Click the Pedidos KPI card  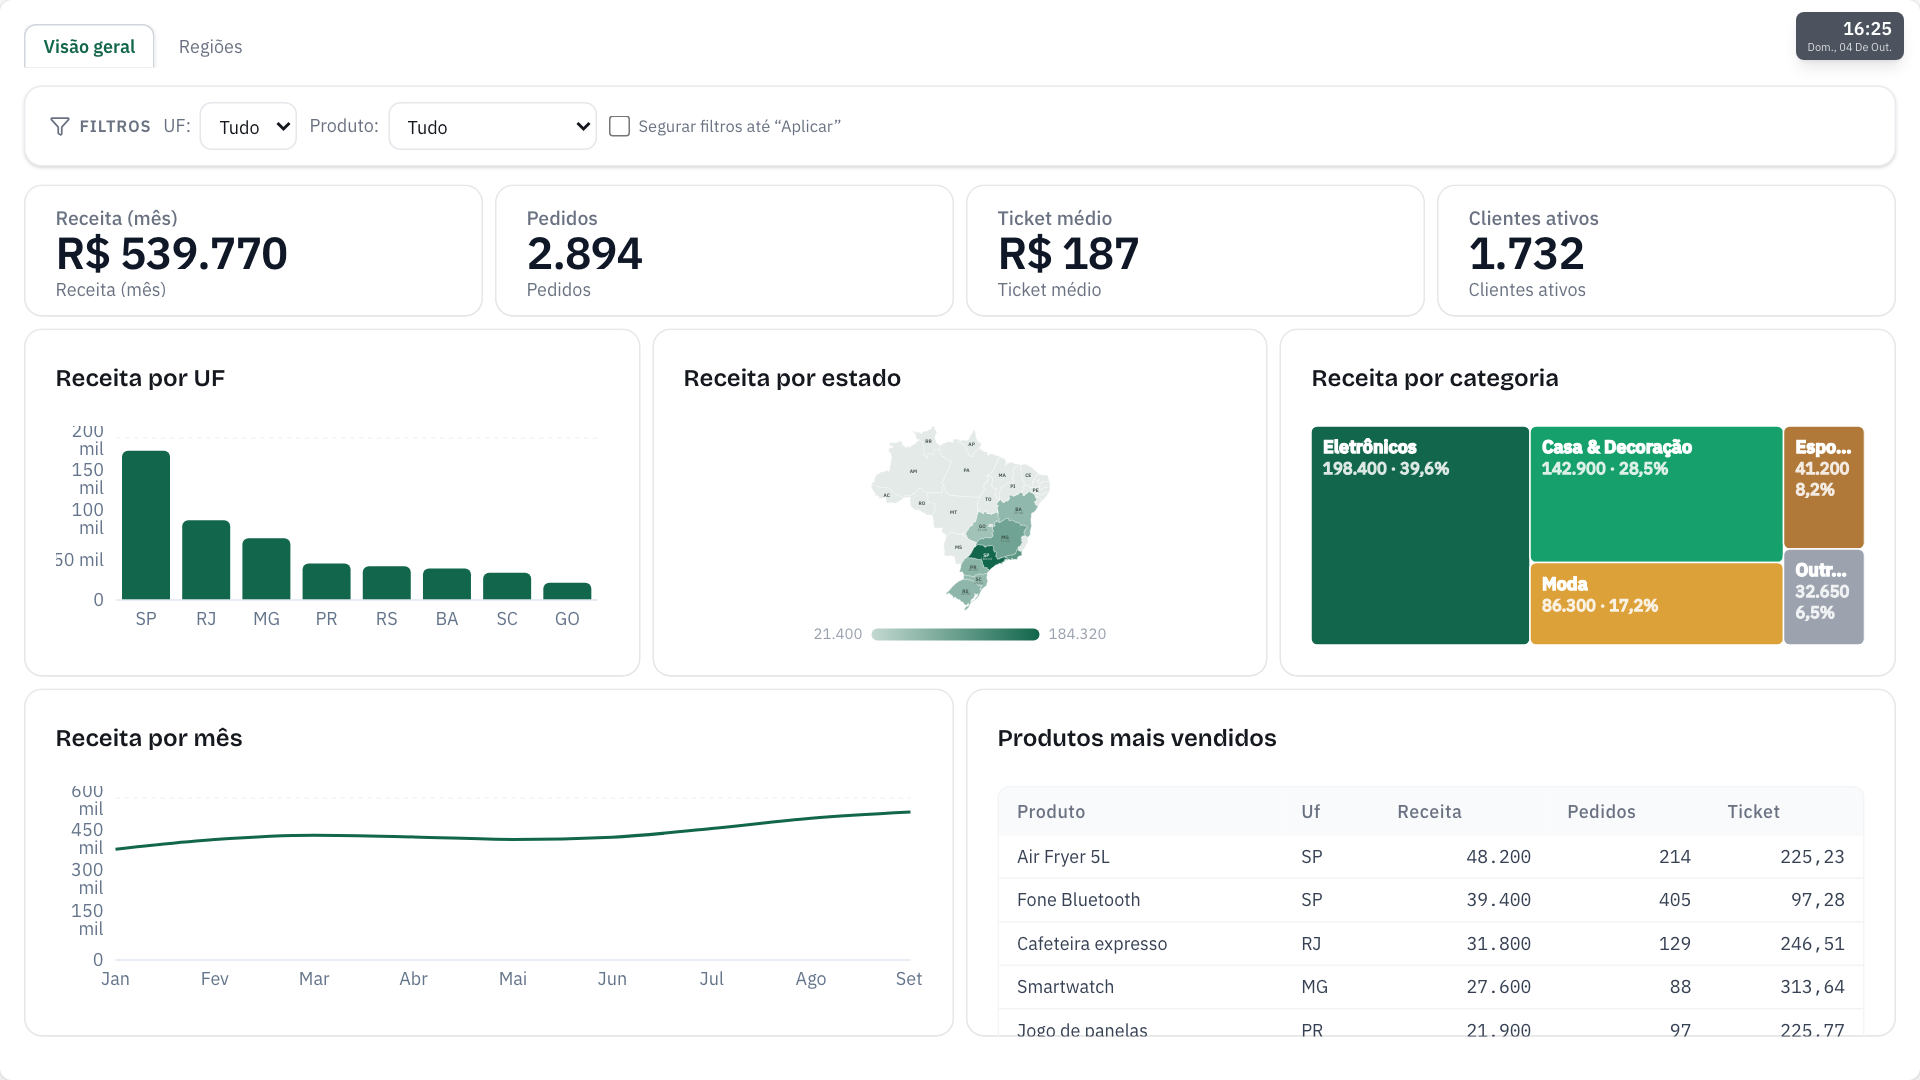(724, 251)
